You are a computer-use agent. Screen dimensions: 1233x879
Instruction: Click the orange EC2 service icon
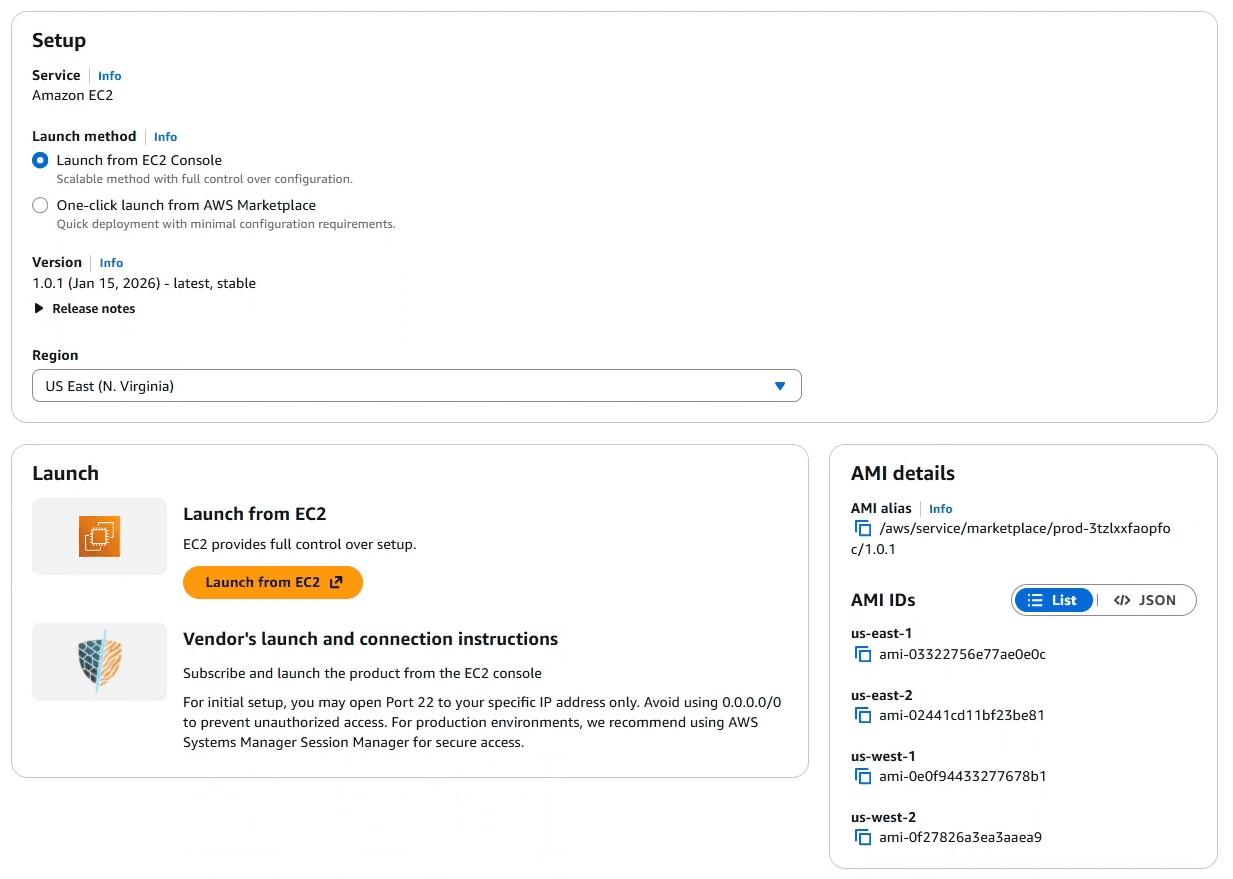point(99,536)
